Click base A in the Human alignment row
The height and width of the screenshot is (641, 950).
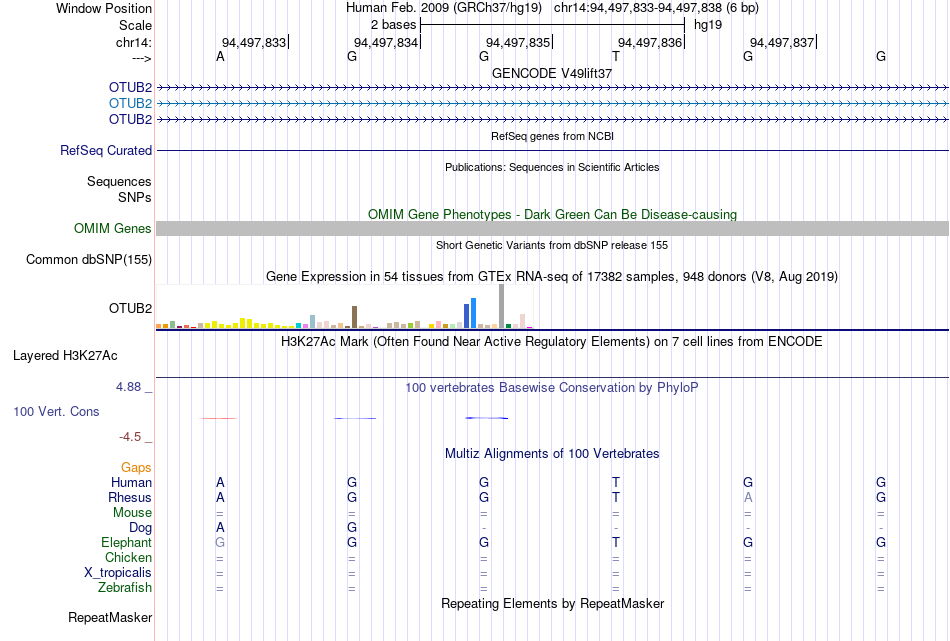pyautogui.click(x=220, y=482)
